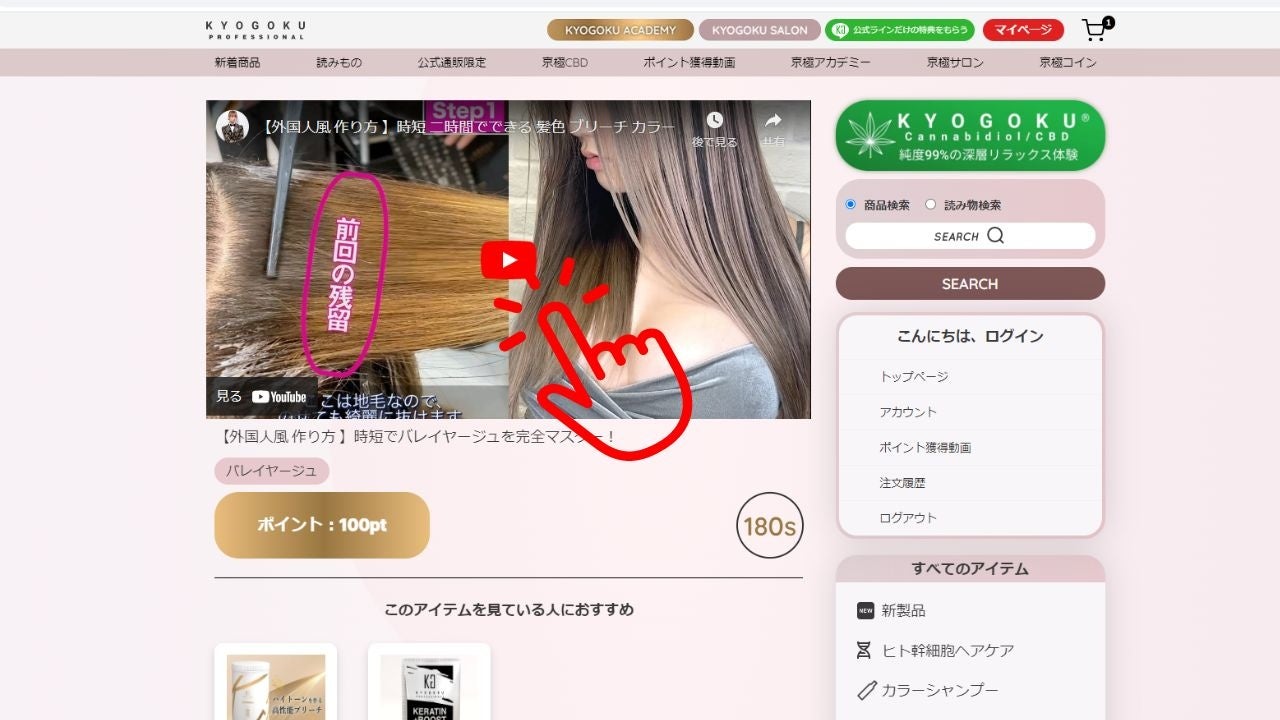Screen dimensions: 1280x720
Task: Click the Watch Later clock icon
Action: coord(714,120)
